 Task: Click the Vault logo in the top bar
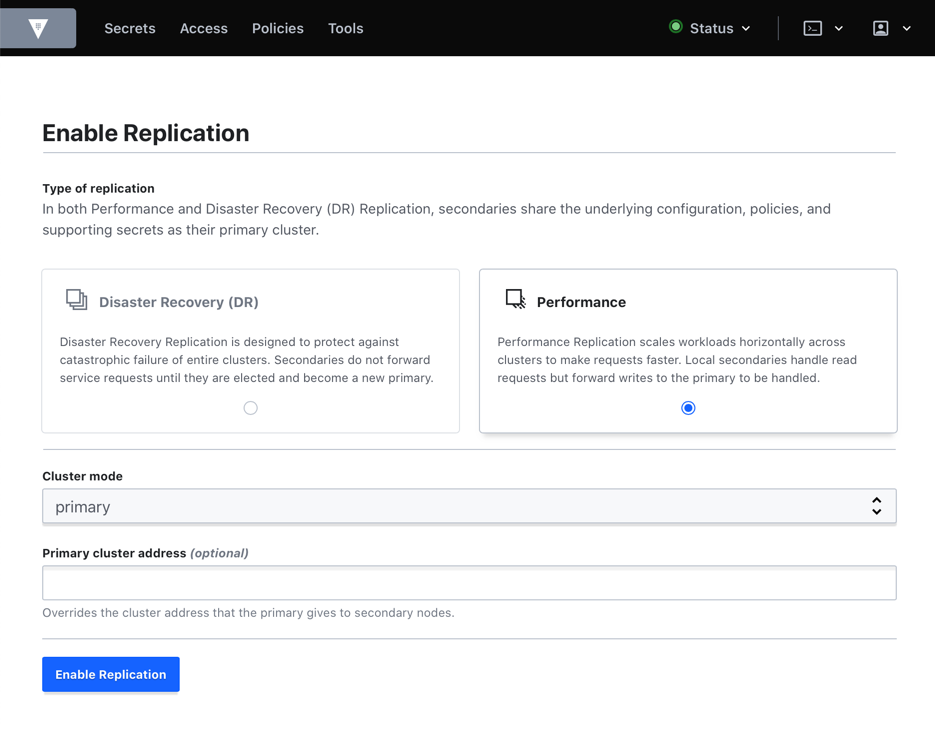pyautogui.click(x=38, y=28)
